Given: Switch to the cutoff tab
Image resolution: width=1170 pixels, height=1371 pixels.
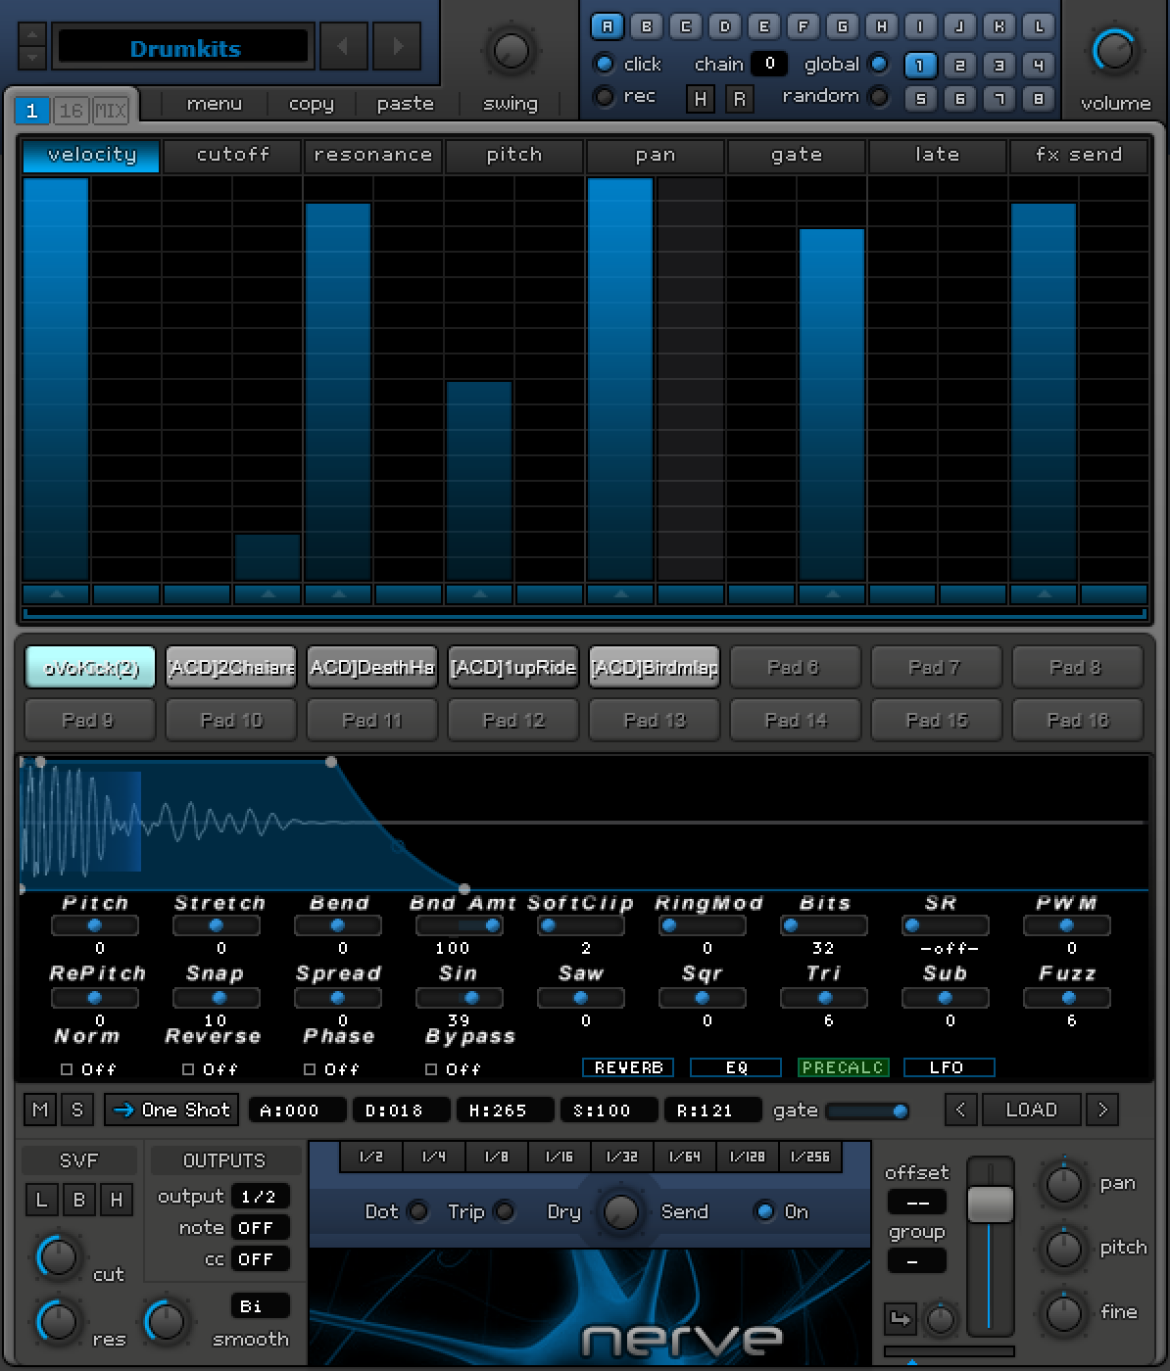Looking at the screenshot, I should 232,155.
